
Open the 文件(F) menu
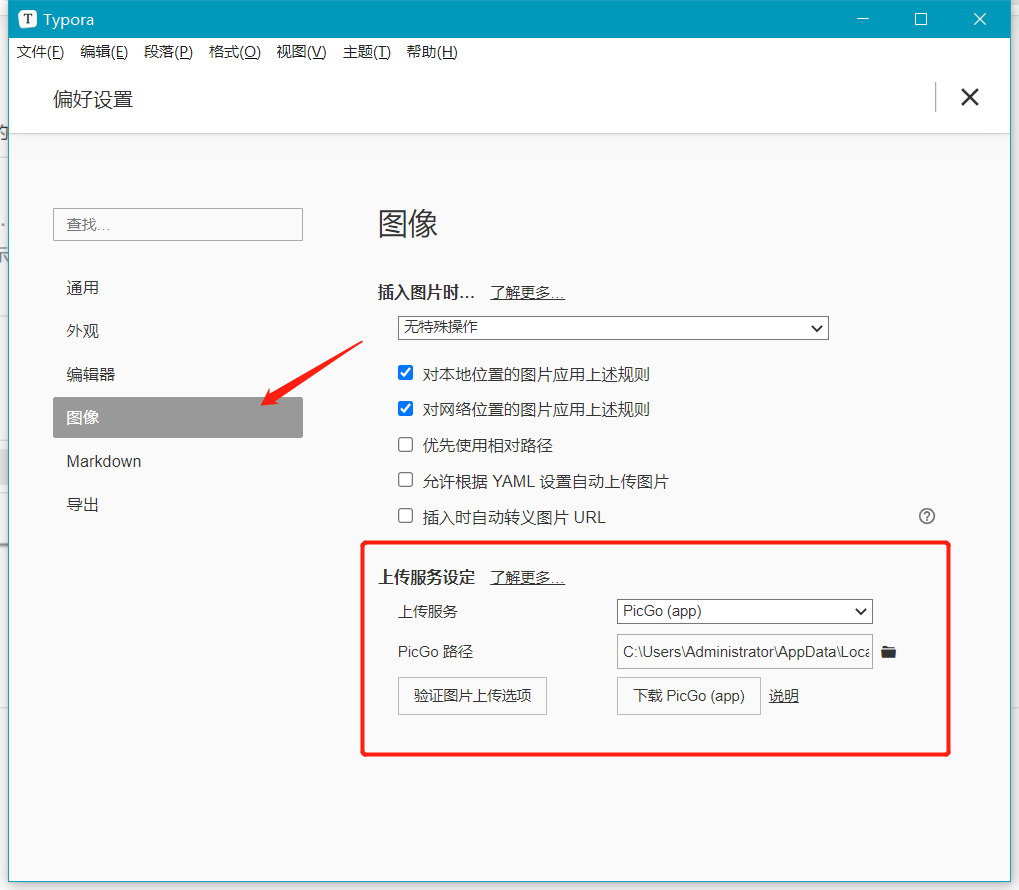(x=40, y=52)
